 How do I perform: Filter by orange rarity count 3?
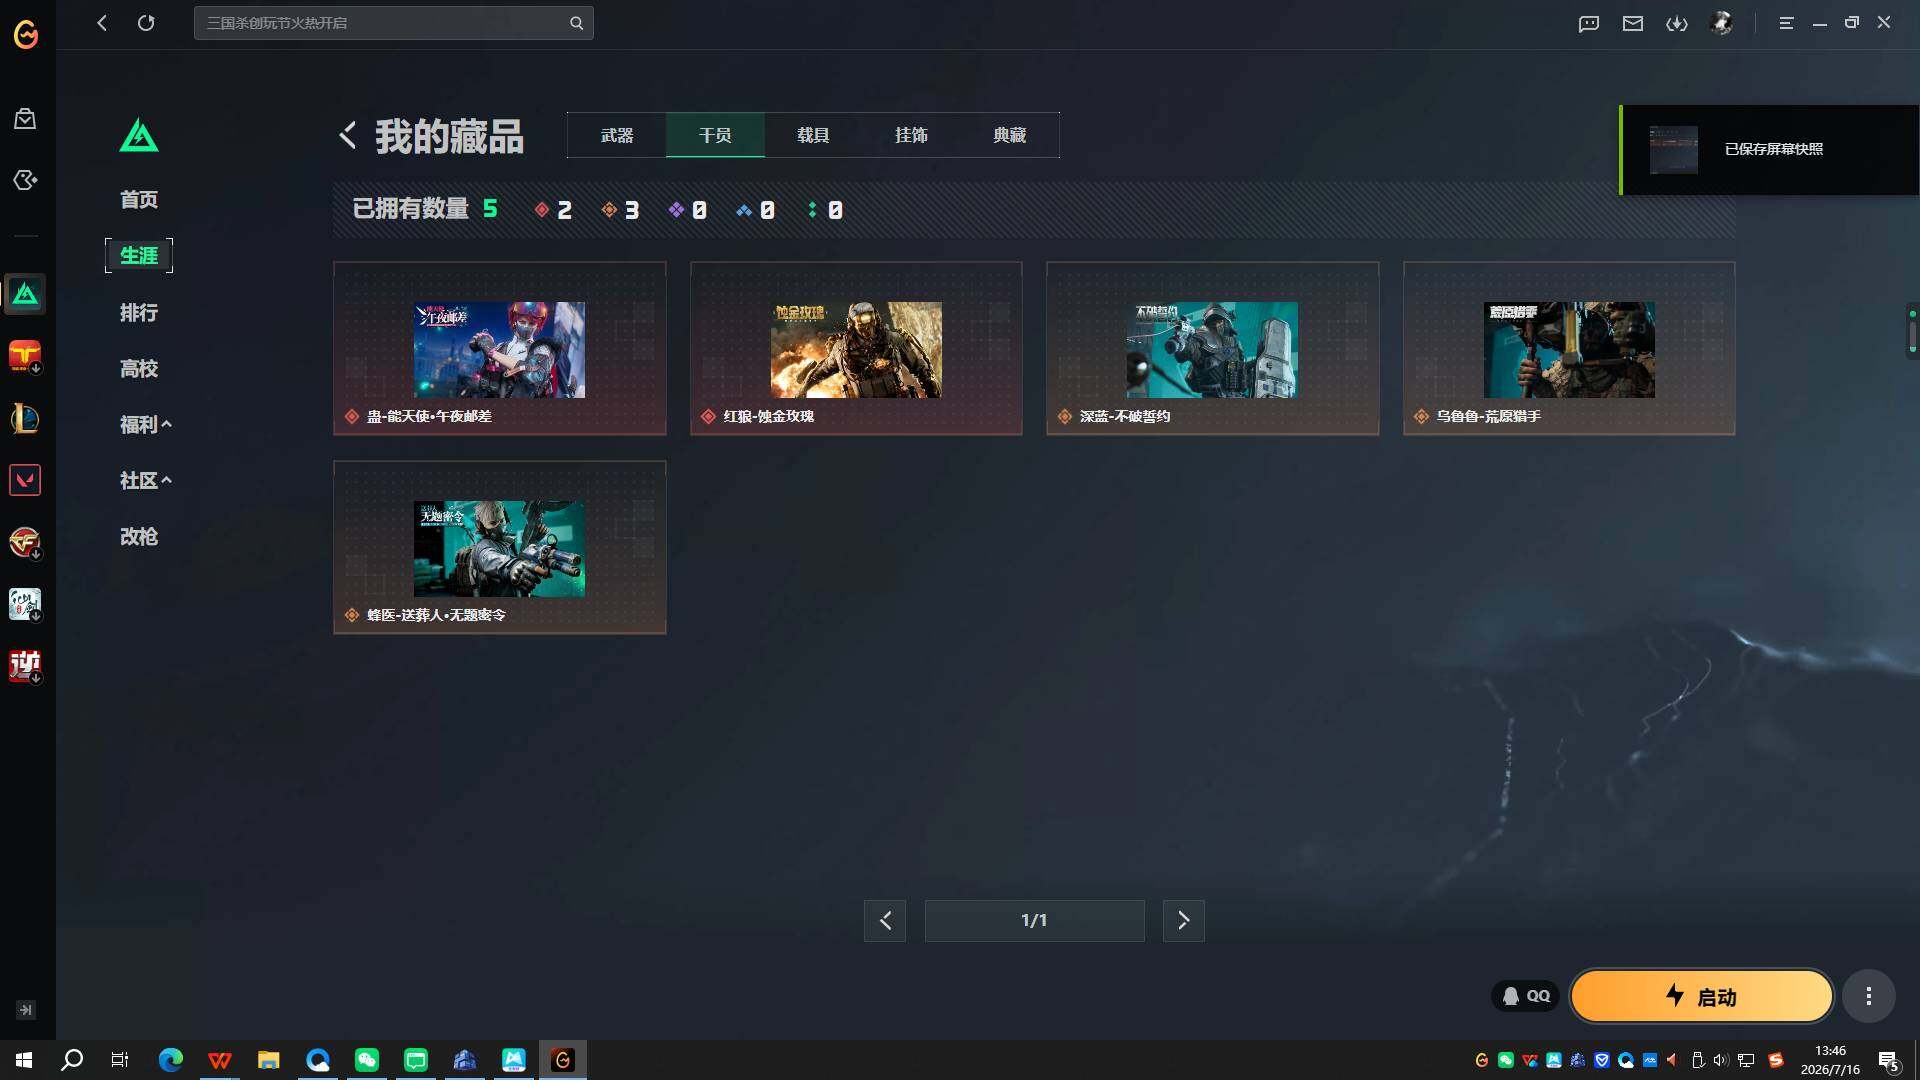pyautogui.click(x=621, y=210)
